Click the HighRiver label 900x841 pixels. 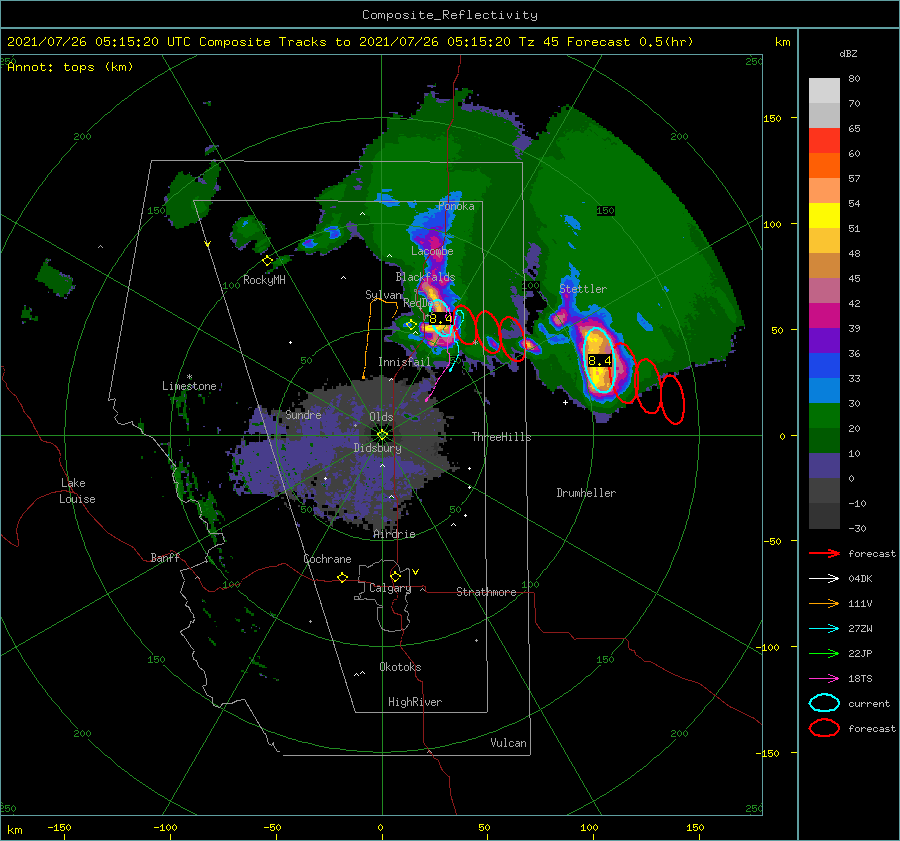[415, 702]
